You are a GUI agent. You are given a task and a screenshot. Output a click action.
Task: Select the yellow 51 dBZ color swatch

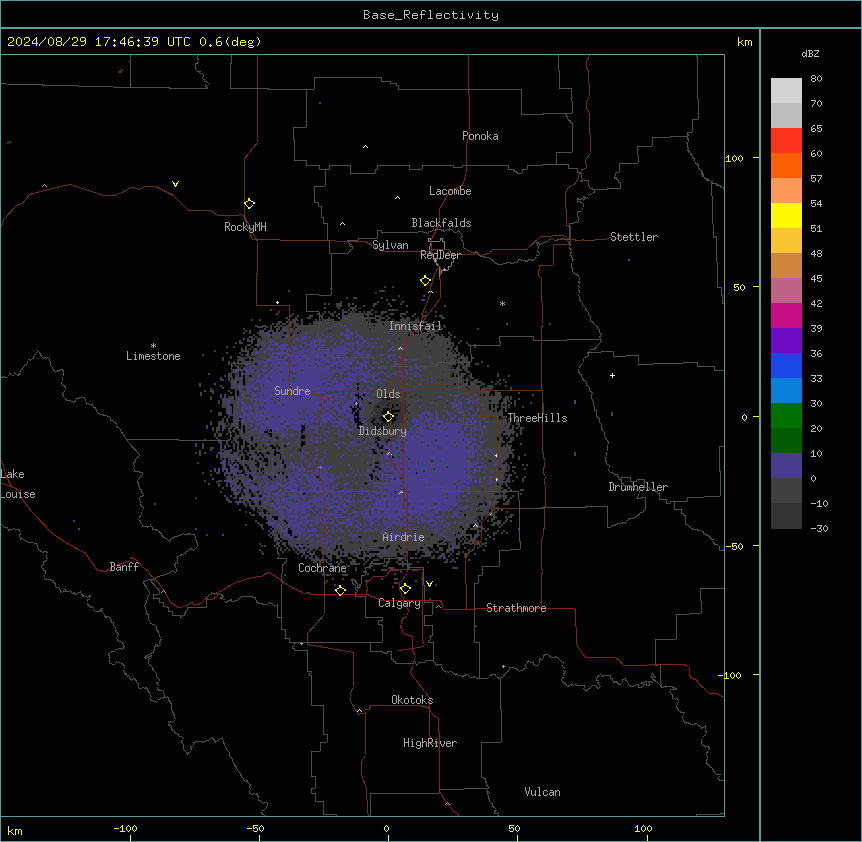(x=786, y=215)
